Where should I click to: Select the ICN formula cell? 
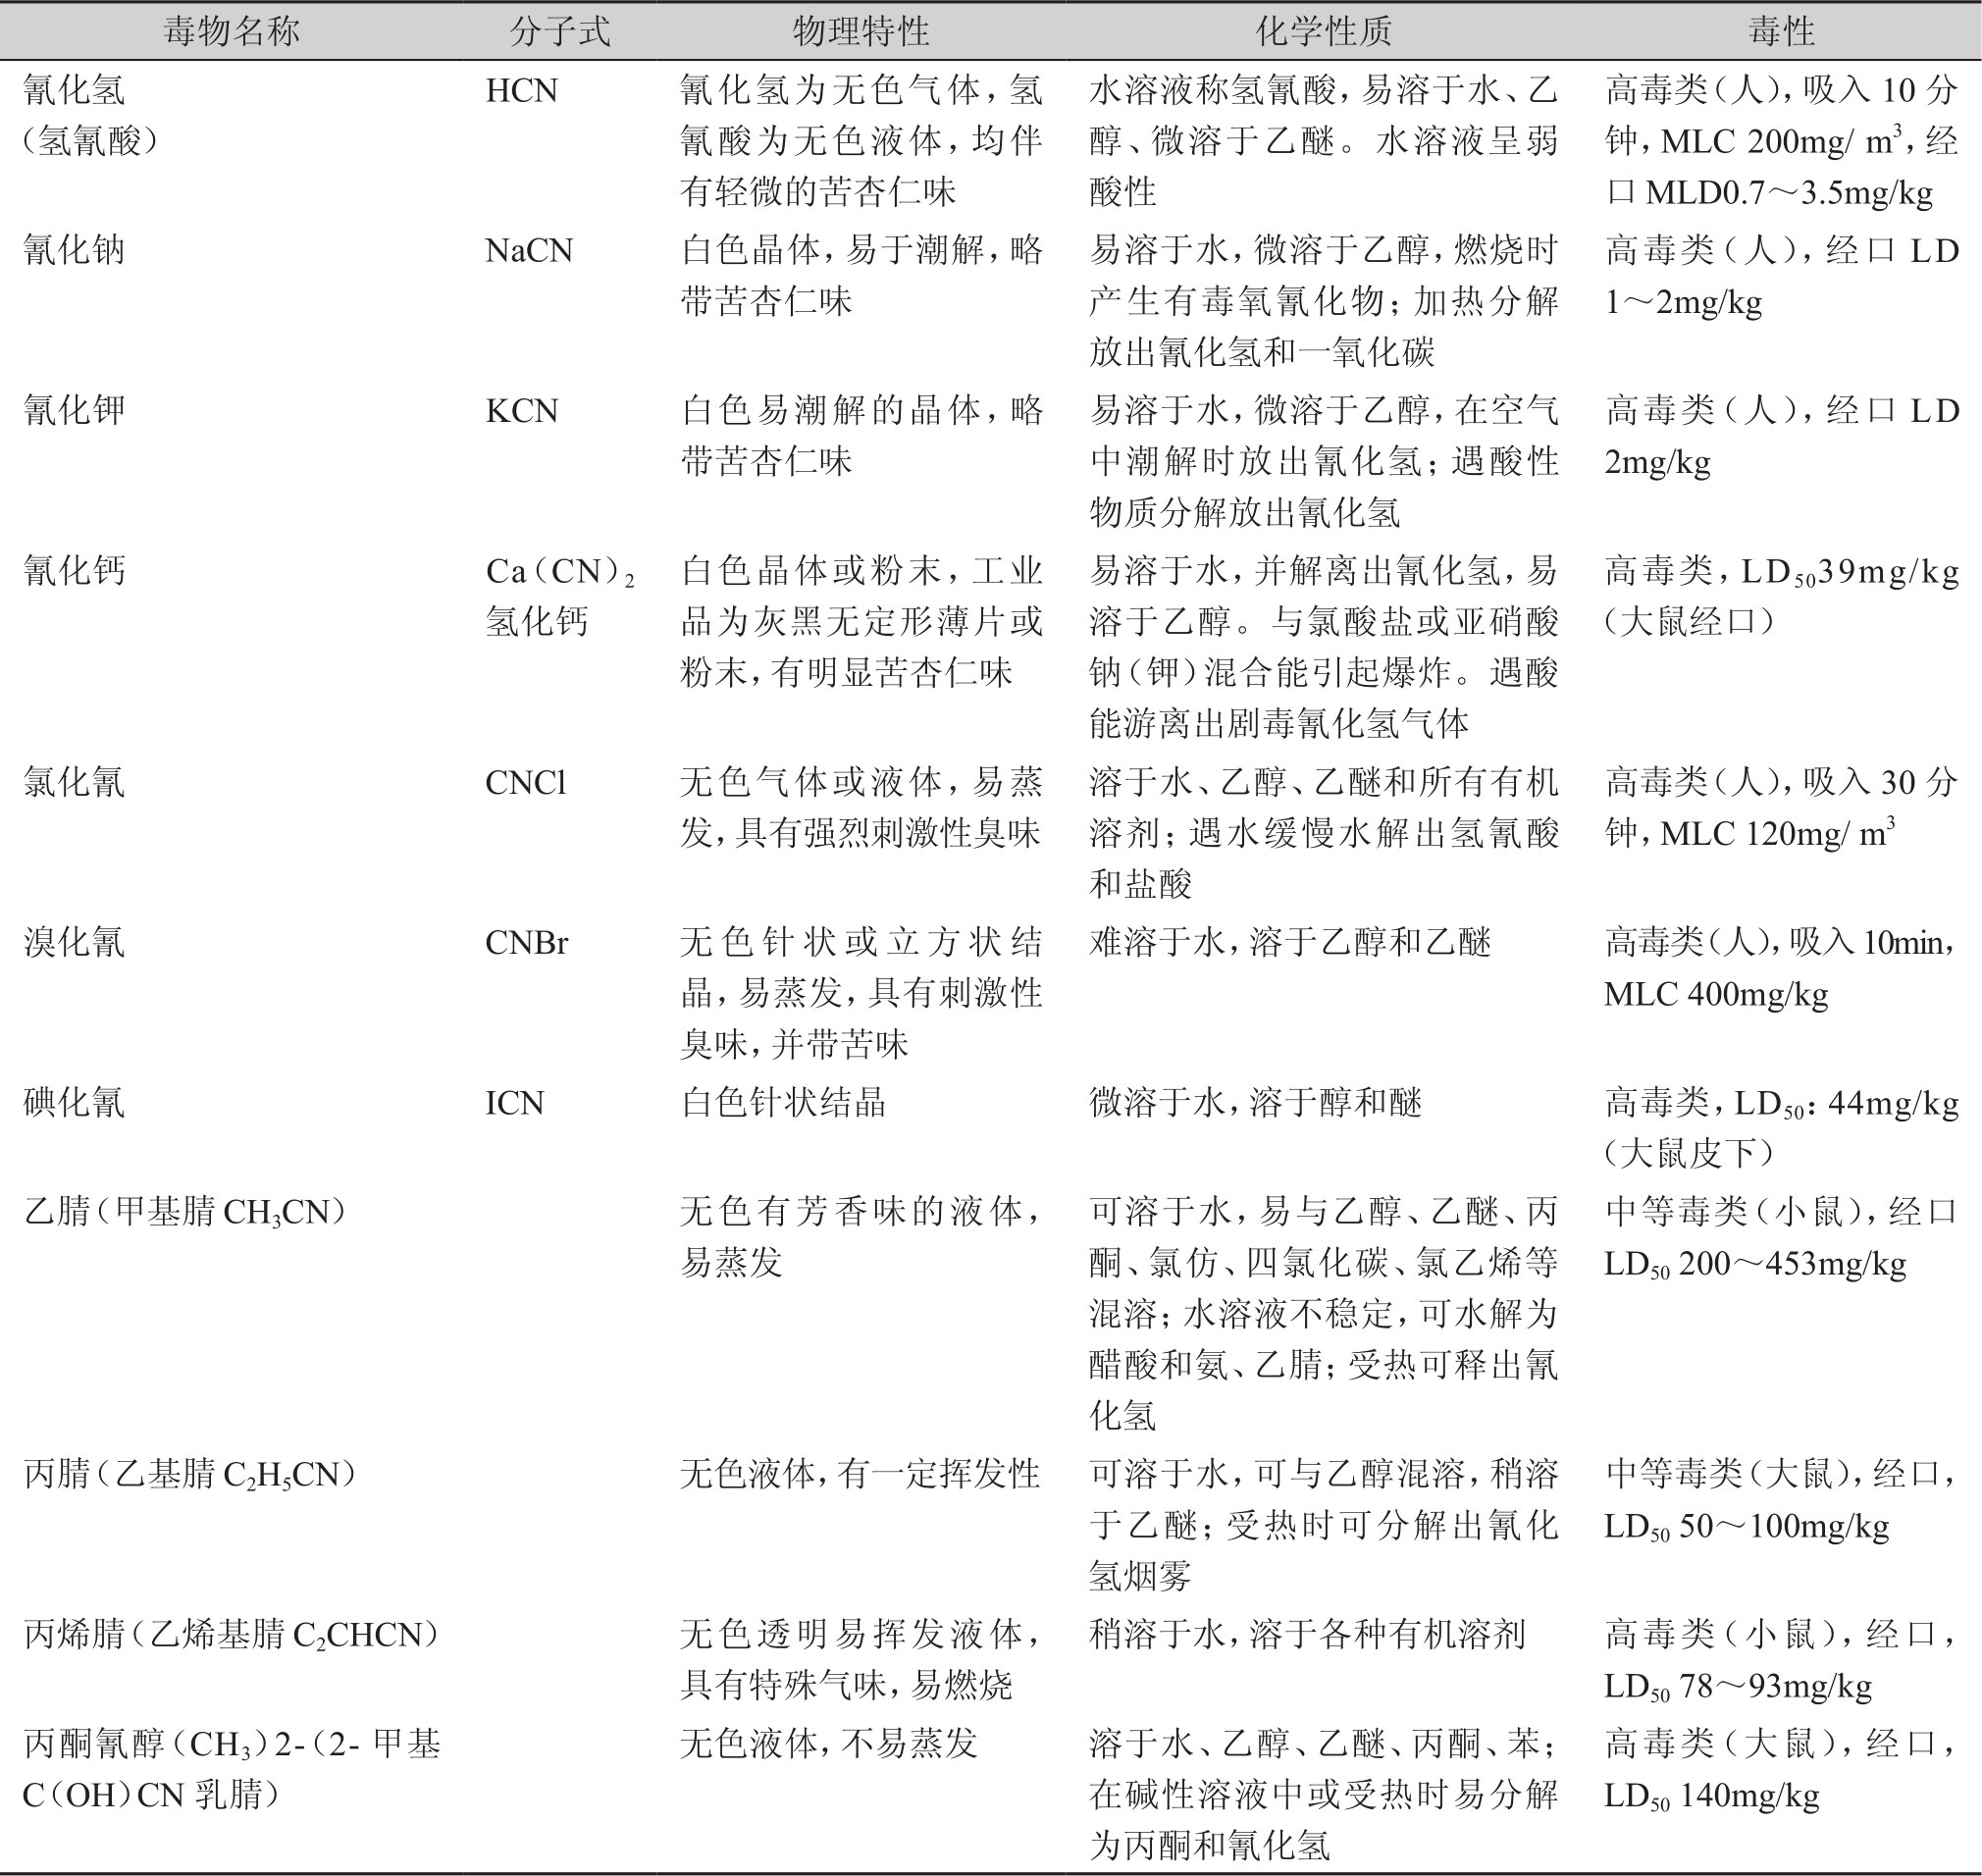(x=514, y=1103)
